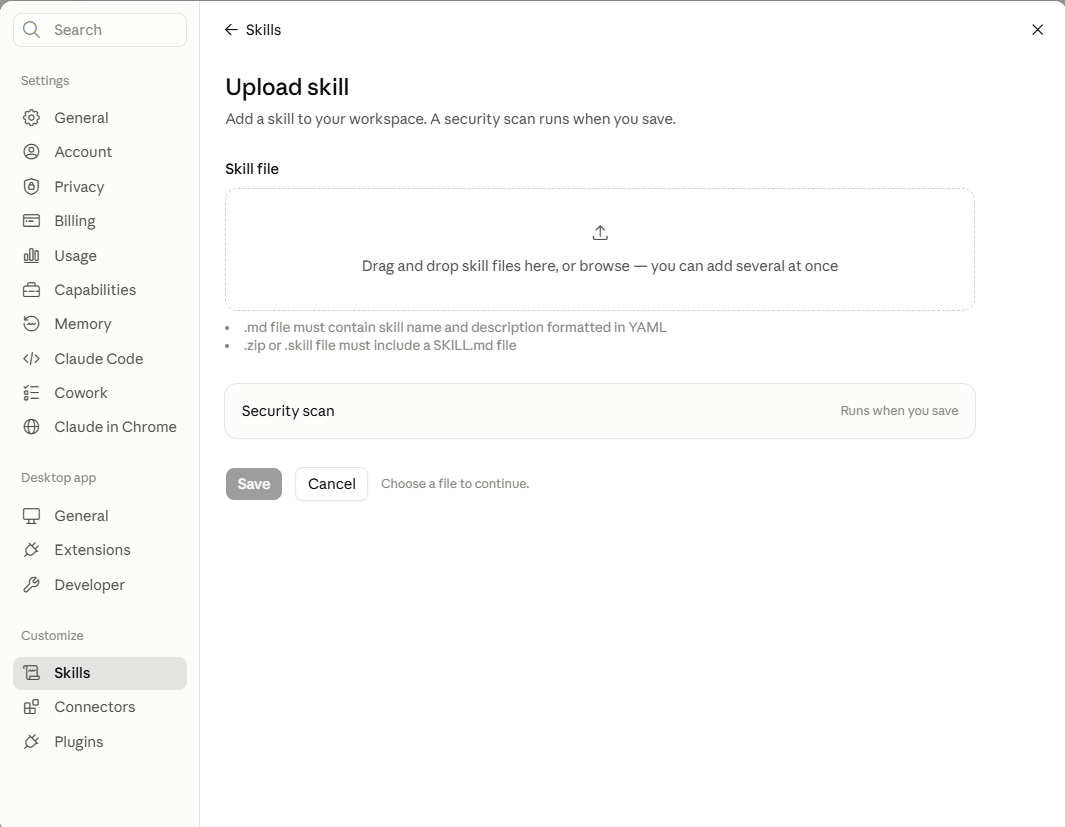The height and width of the screenshot is (827, 1065).
Task: Open the Extensions page
Action: click(x=100, y=550)
